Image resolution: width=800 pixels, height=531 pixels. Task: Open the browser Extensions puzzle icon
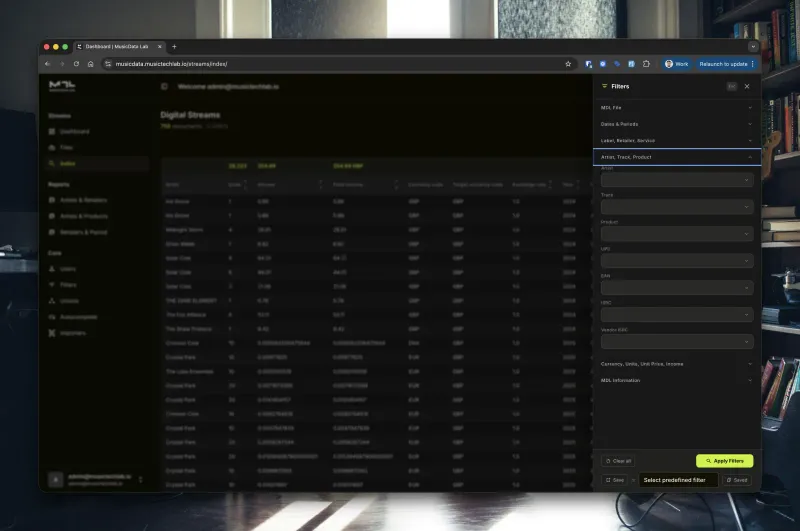coord(646,64)
